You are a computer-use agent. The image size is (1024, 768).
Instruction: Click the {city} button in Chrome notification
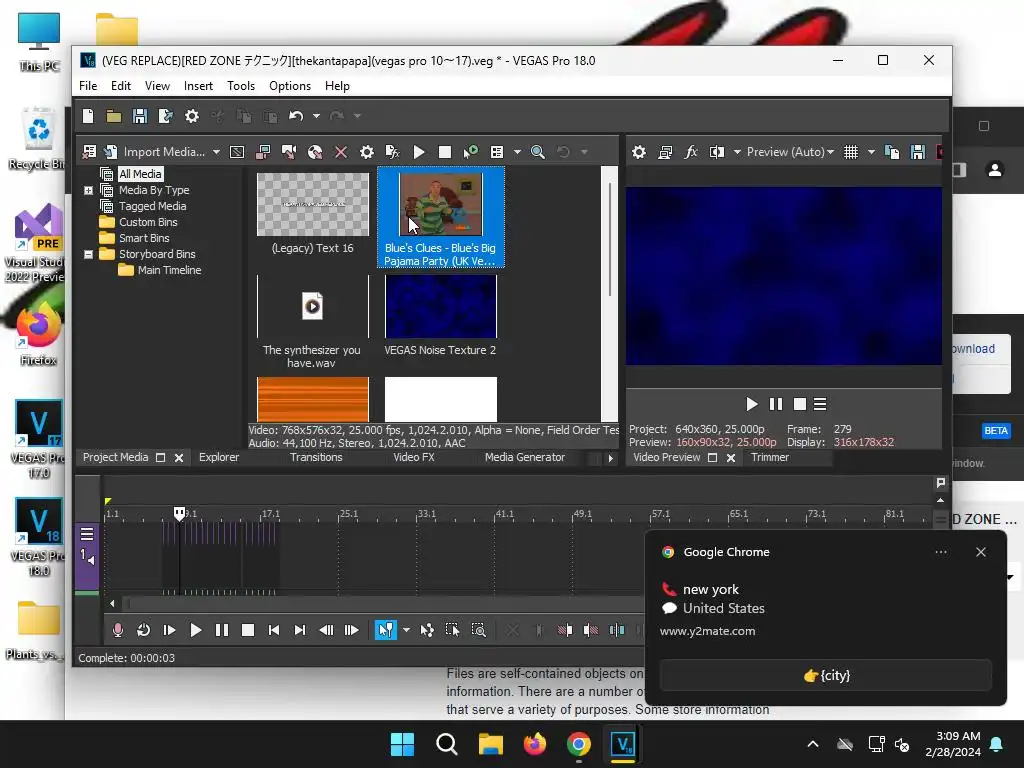pyautogui.click(x=826, y=675)
